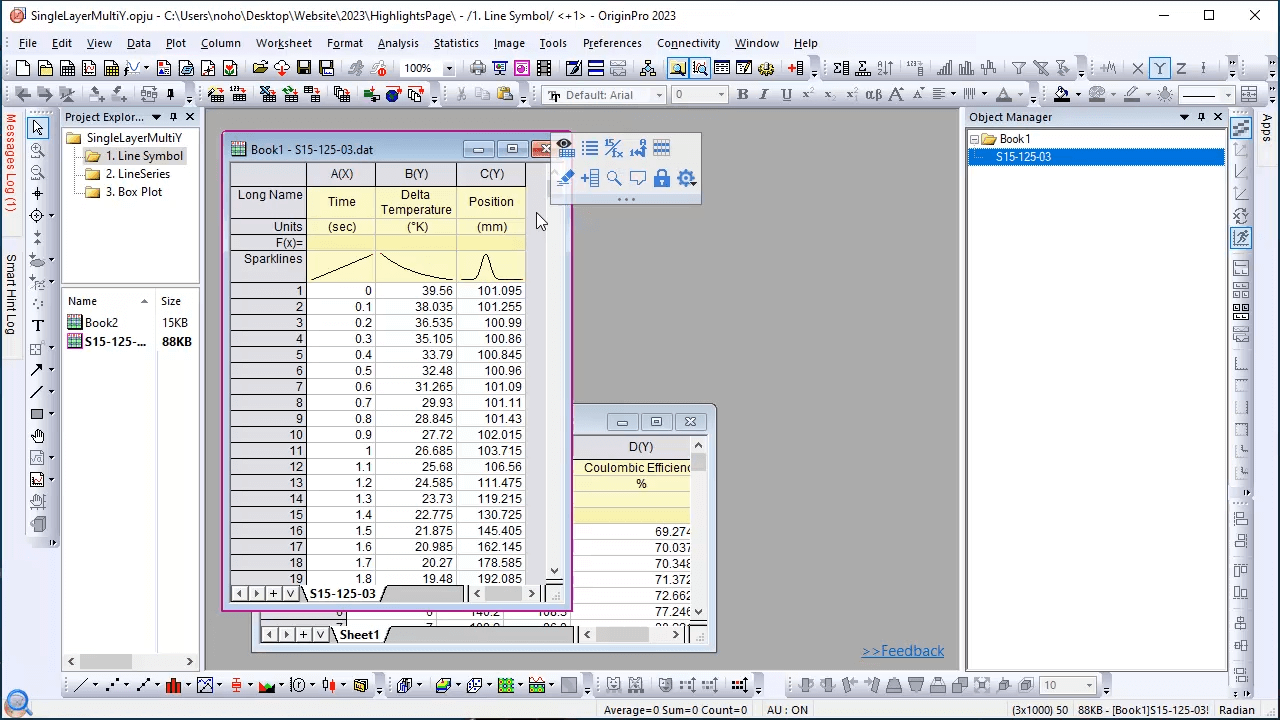Click the Name column header in Project Explorer
Viewport: 1280px width, 720px height.
tap(83, 301)
